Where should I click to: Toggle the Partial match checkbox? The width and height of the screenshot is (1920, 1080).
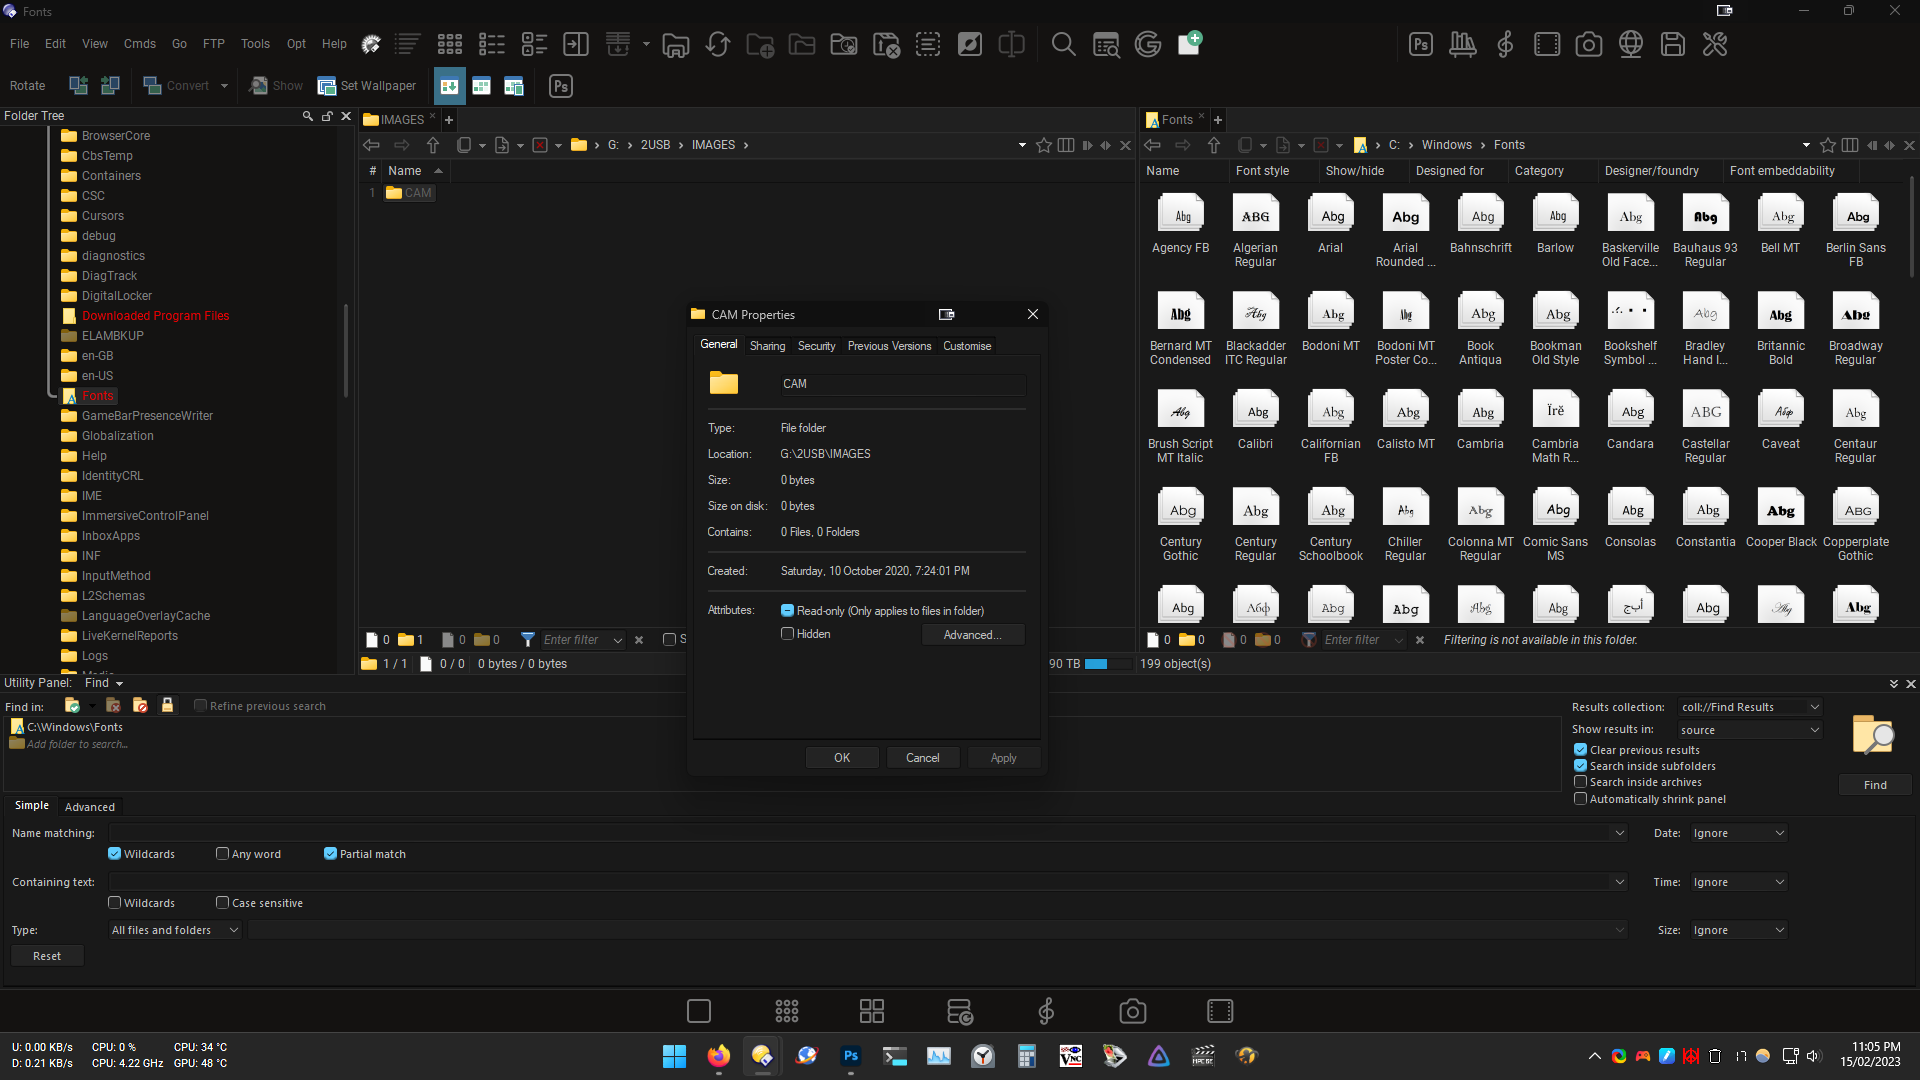pyautogui.click(x=330, y=854)
